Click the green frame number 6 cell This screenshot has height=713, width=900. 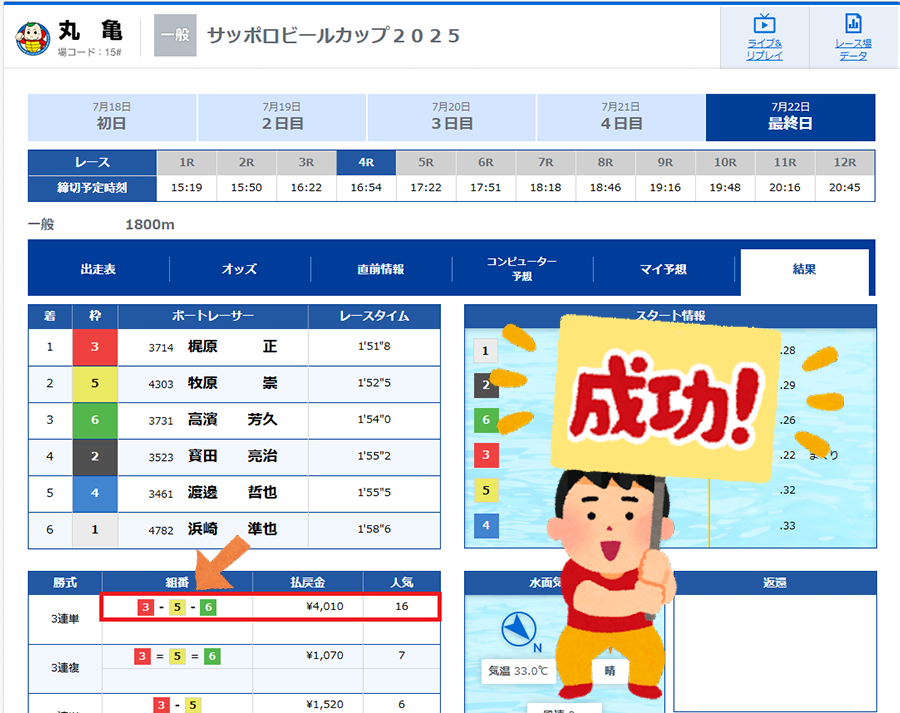pyautogui.click(x=95, y=420)
